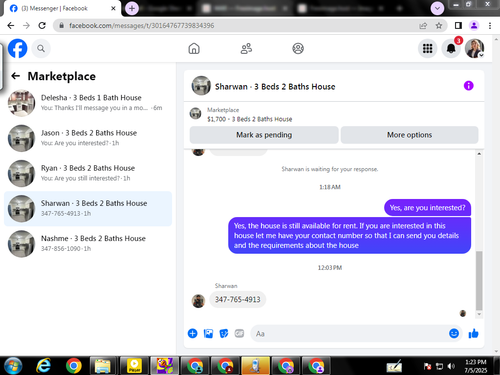Open the emoji picker smiley icon

(454, 333)
